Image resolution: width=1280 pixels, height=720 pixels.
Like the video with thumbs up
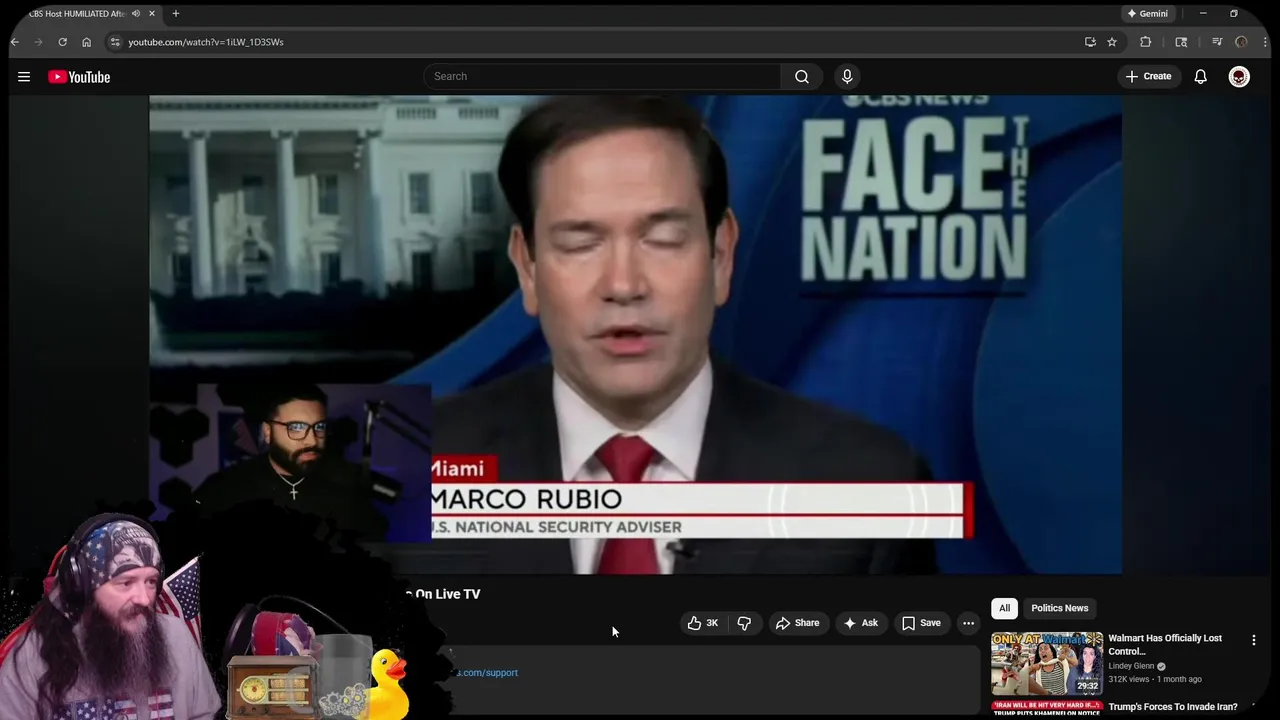(703, 623)
